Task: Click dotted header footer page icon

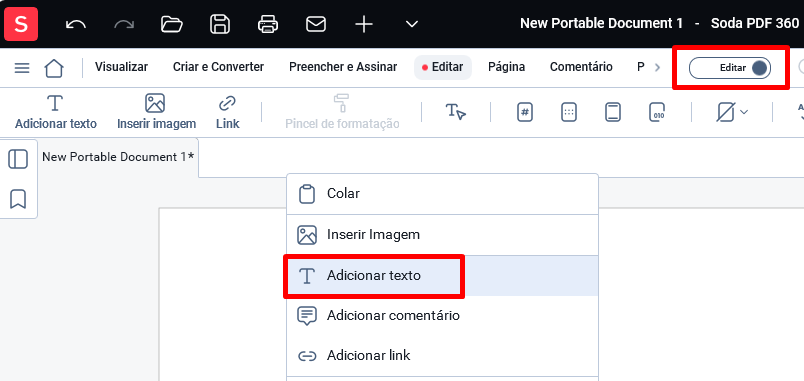Action: (x=569, y=112)
